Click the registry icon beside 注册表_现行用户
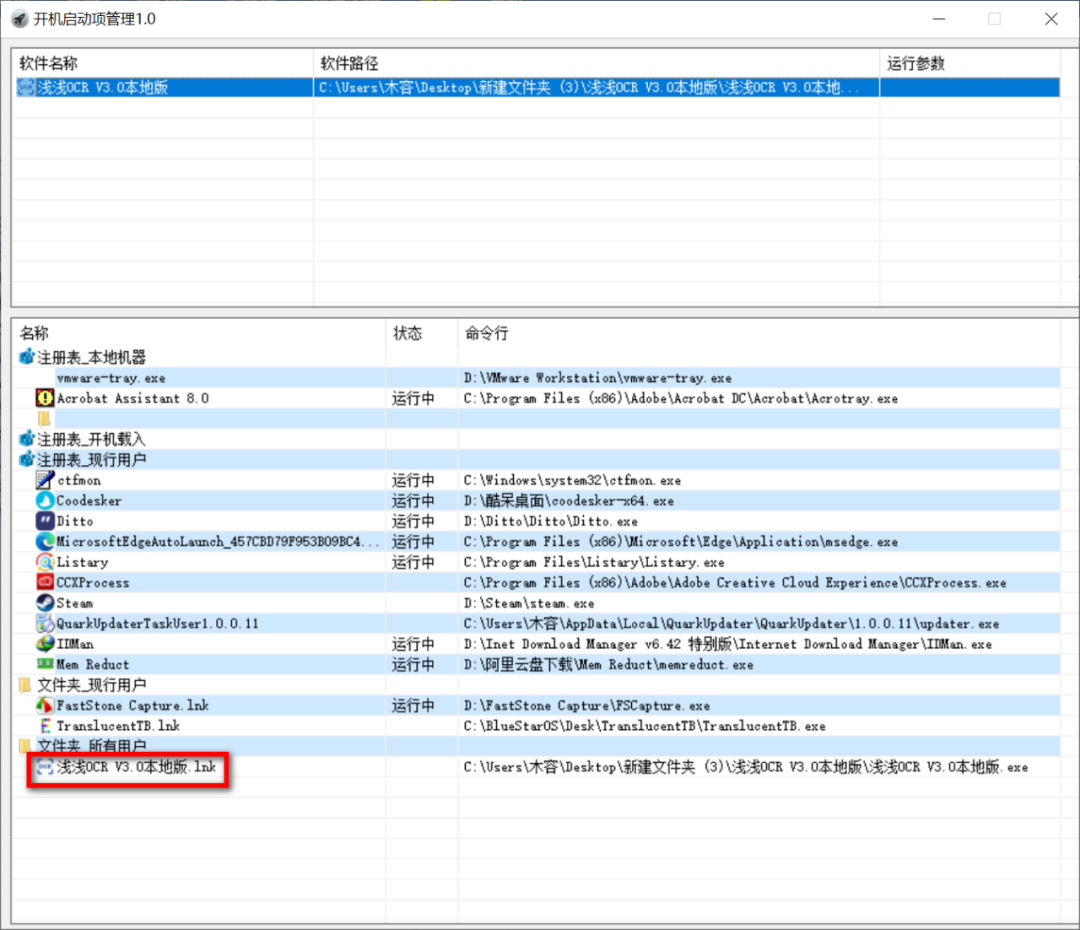This screenshot has height=930, width=1080. pyautogui.click(x=27, y=459)
